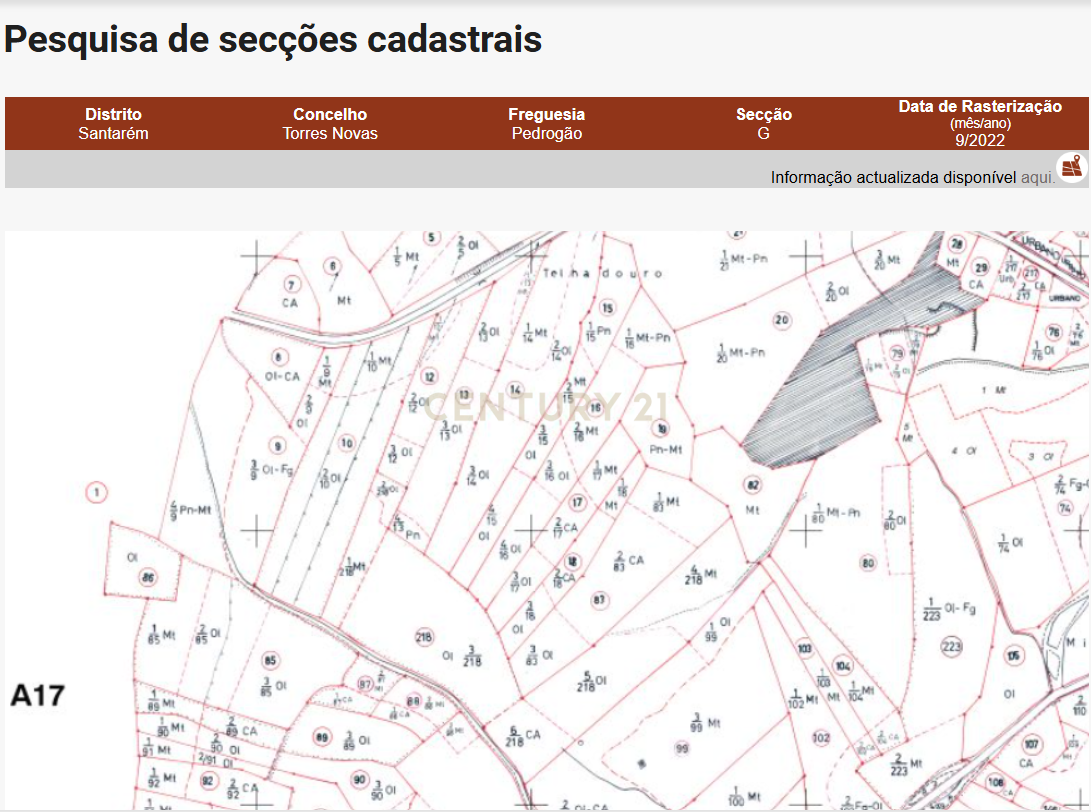1091x812 pixels.
Task: Click the 'Data de Rasterização' 9/2022 cell
Action: (x=979, y=123)
